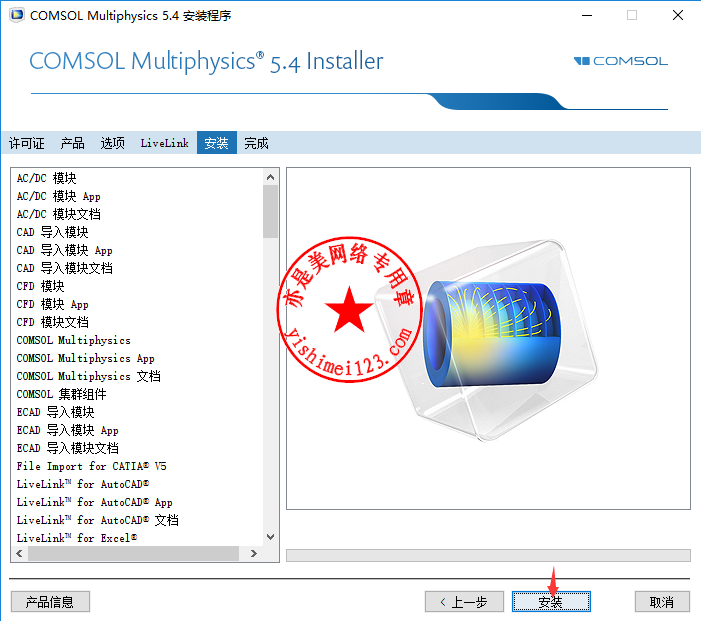Select the 'CAD 导入模块文档' row
Screen dimensions: 701x621
(139, 268)
